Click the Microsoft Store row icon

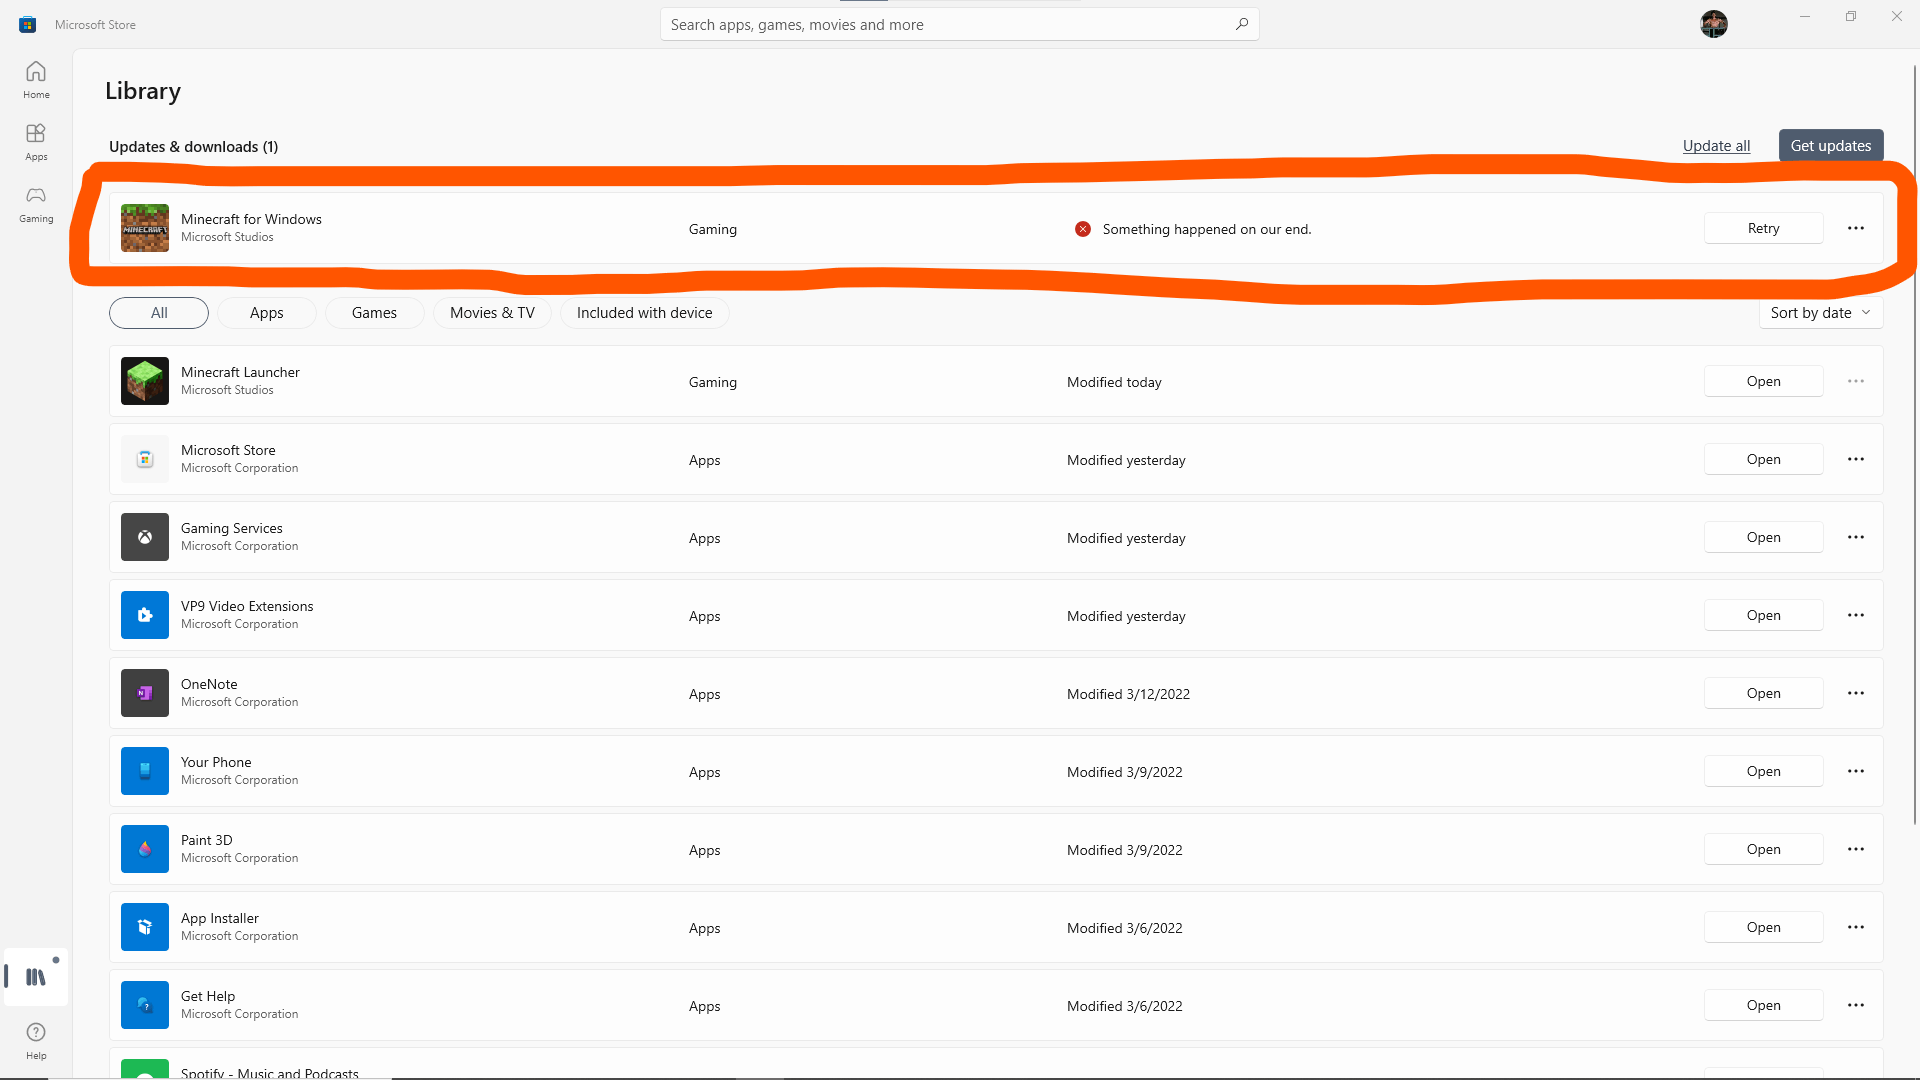pos(145,459)
